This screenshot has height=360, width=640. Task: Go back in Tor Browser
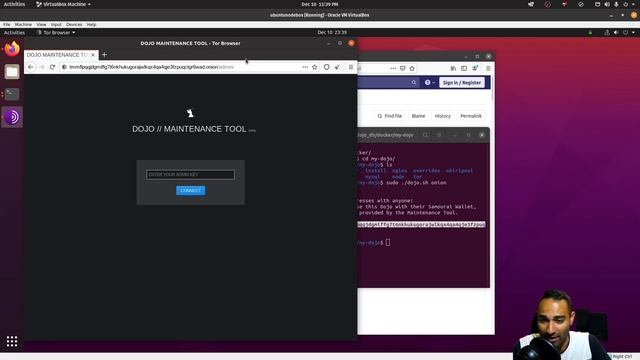31,67
